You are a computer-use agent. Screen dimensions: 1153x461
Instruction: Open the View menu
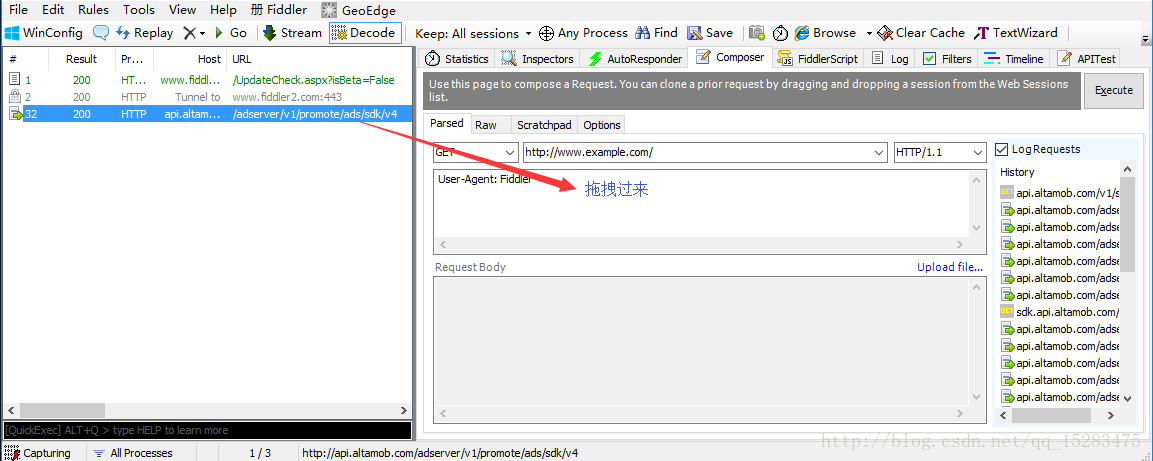point(182,10)
